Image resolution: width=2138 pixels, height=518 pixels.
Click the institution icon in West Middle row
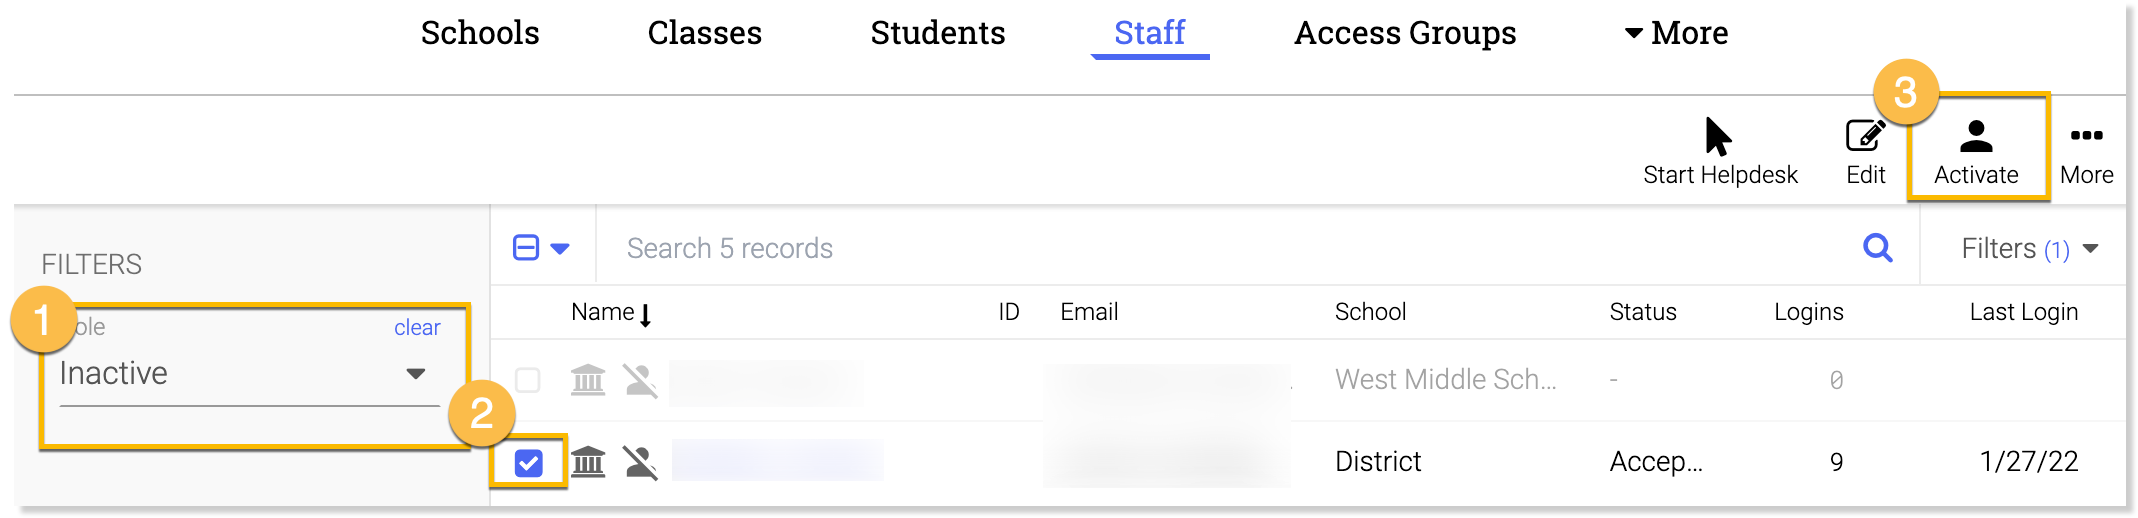click(x=588, y=380)
